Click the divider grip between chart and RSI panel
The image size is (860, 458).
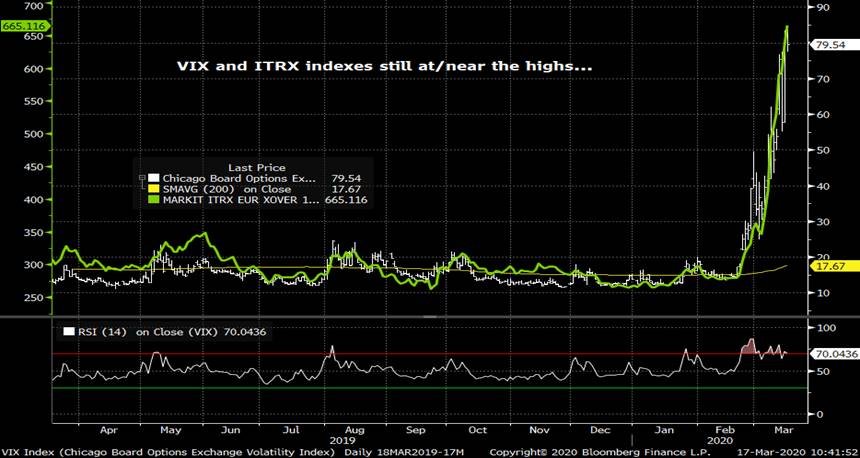(429, 316)
